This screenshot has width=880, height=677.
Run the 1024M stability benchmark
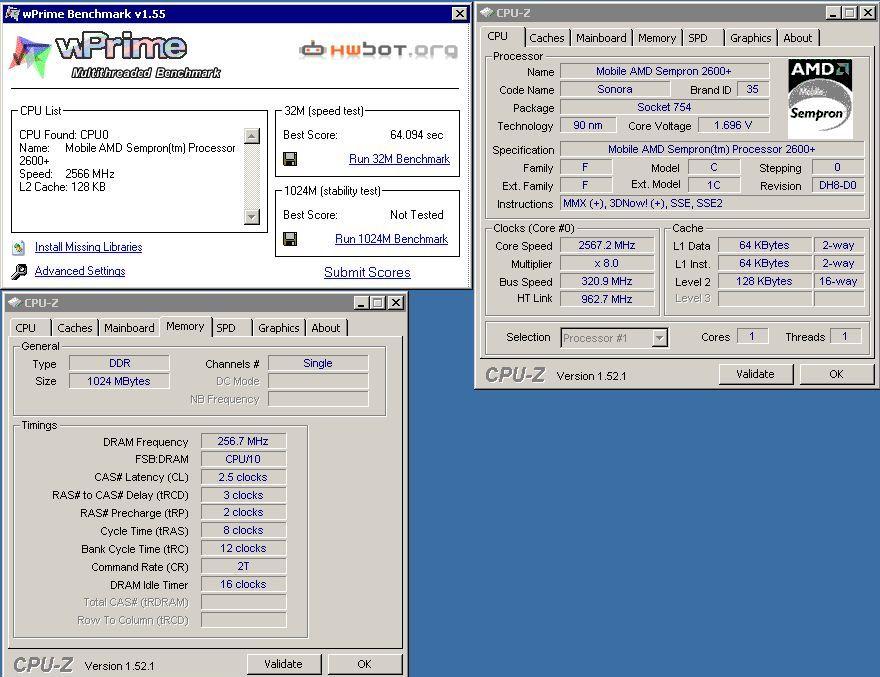(391, 239)
